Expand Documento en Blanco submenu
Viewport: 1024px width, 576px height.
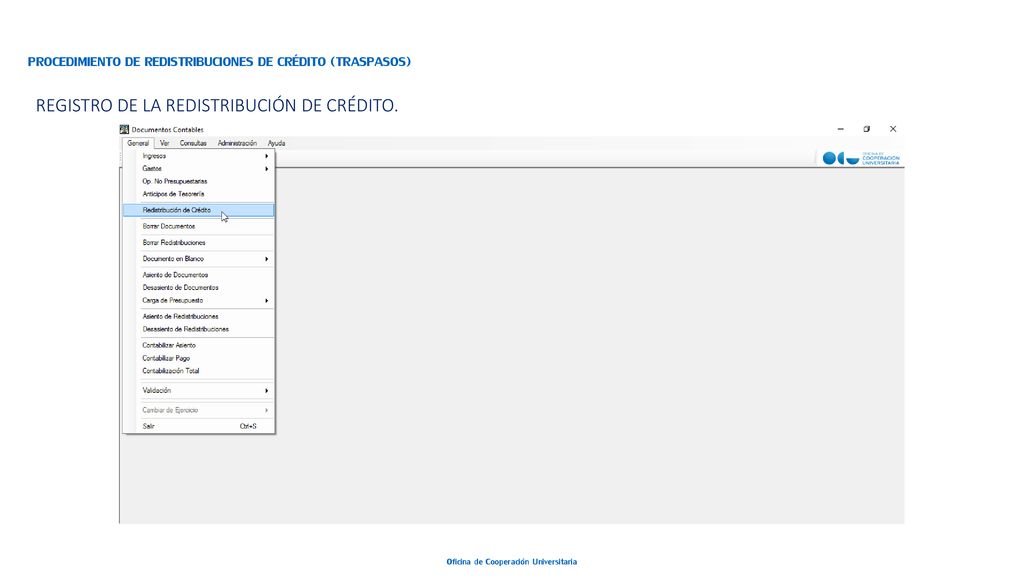tap(199, 259)
